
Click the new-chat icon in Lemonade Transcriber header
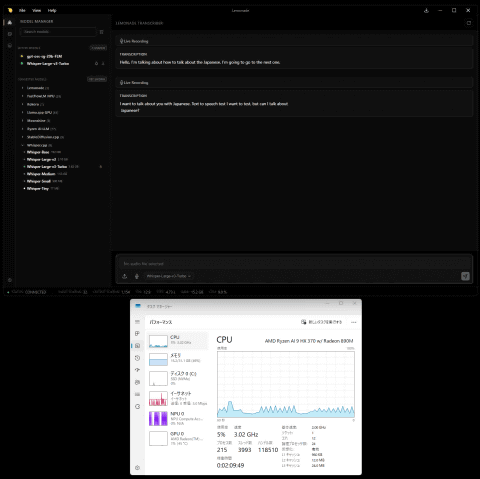click(469, 23)
